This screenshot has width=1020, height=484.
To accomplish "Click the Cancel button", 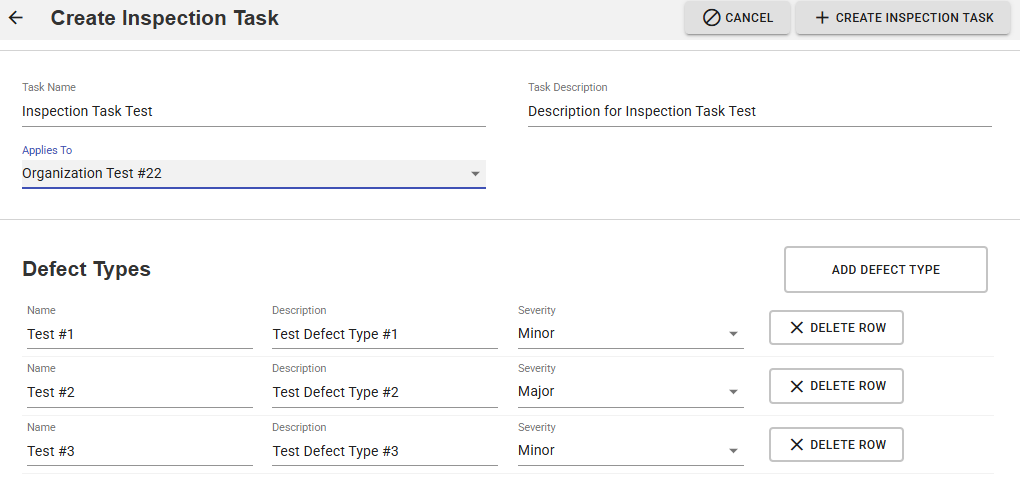I will click(x=737, y=18).
